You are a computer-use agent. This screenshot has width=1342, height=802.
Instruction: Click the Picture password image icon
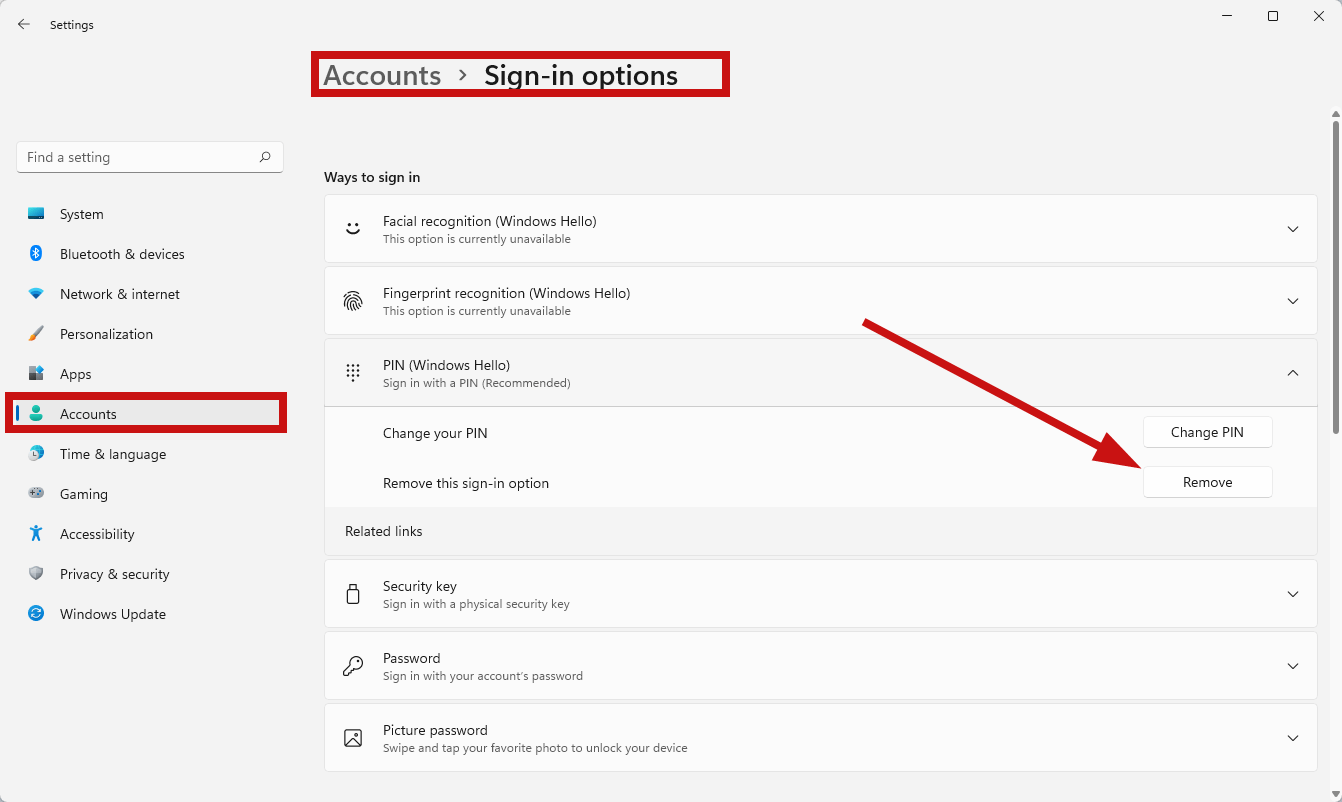tap(353, 738)
